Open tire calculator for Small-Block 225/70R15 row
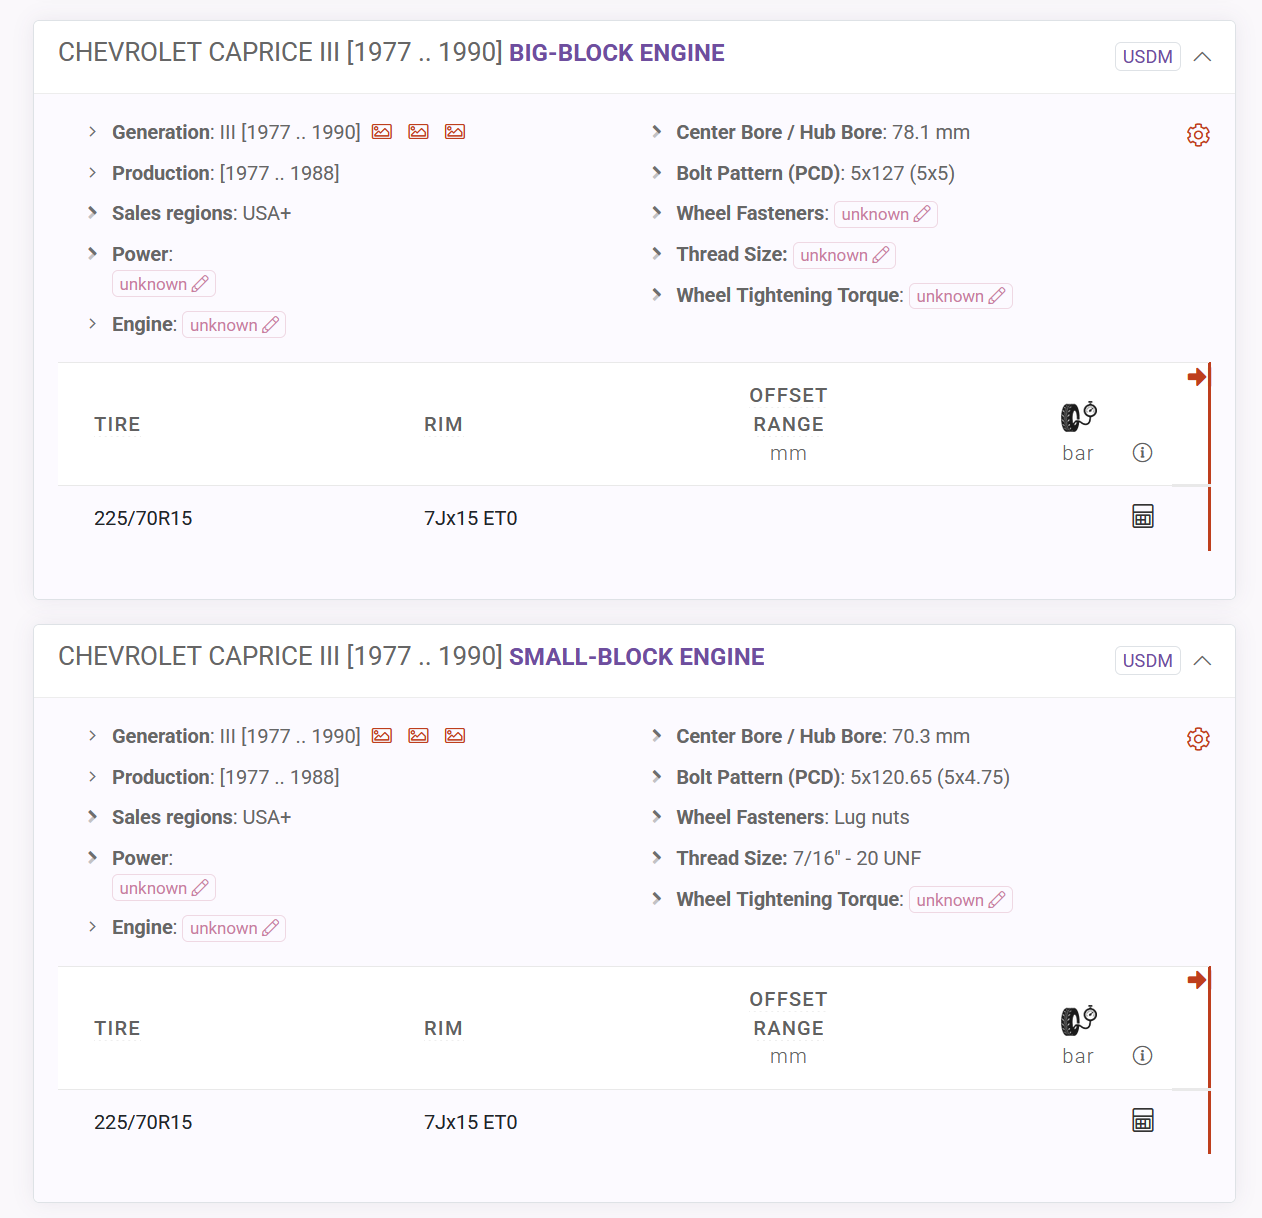The image size is (1262, 1218). [1142, 1120]
